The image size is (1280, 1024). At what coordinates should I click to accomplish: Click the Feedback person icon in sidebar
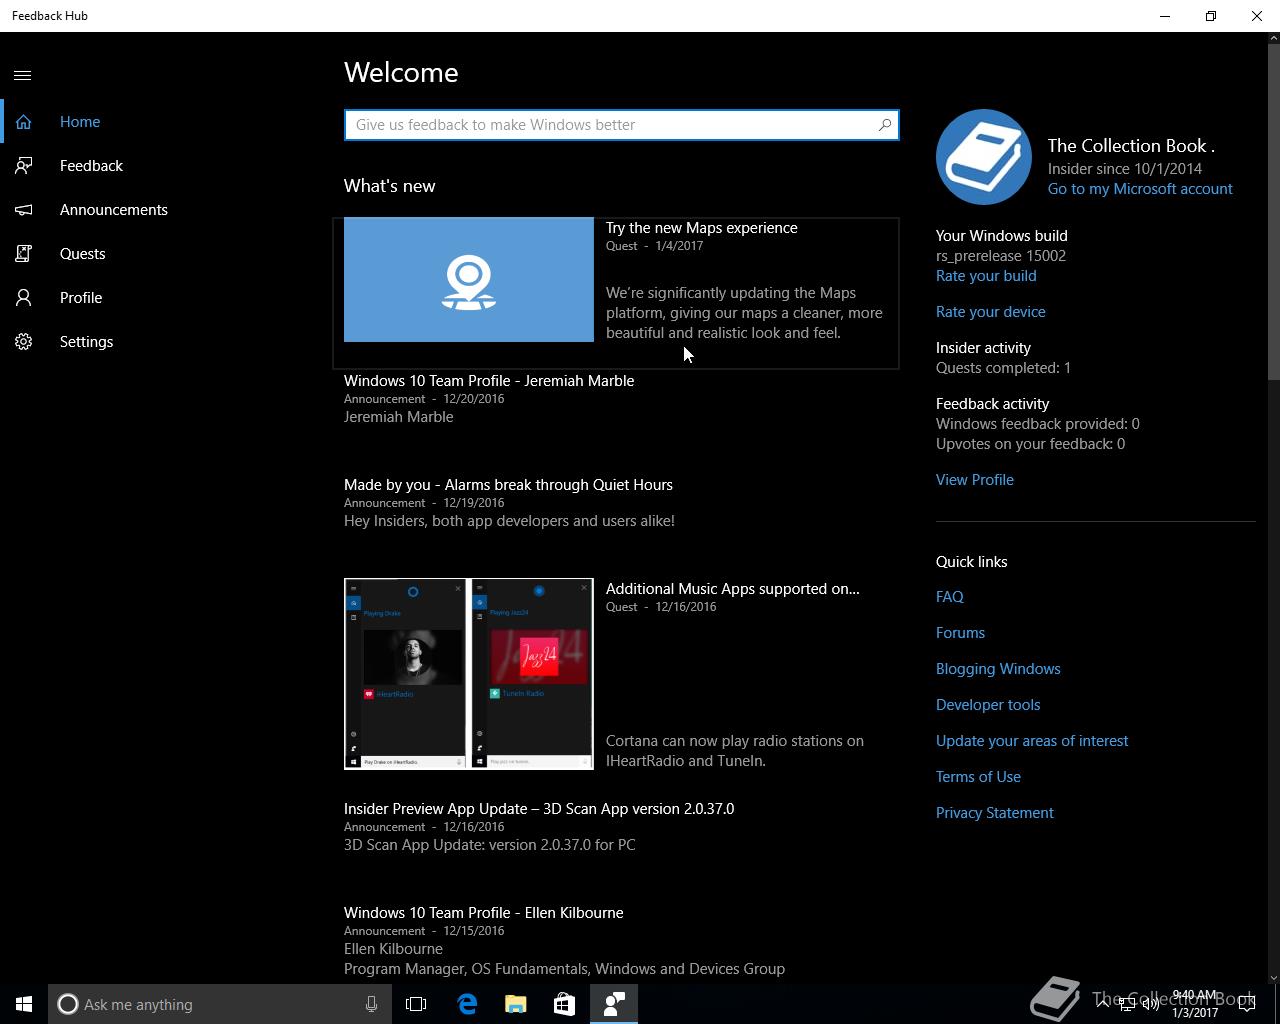click(23, 166)
